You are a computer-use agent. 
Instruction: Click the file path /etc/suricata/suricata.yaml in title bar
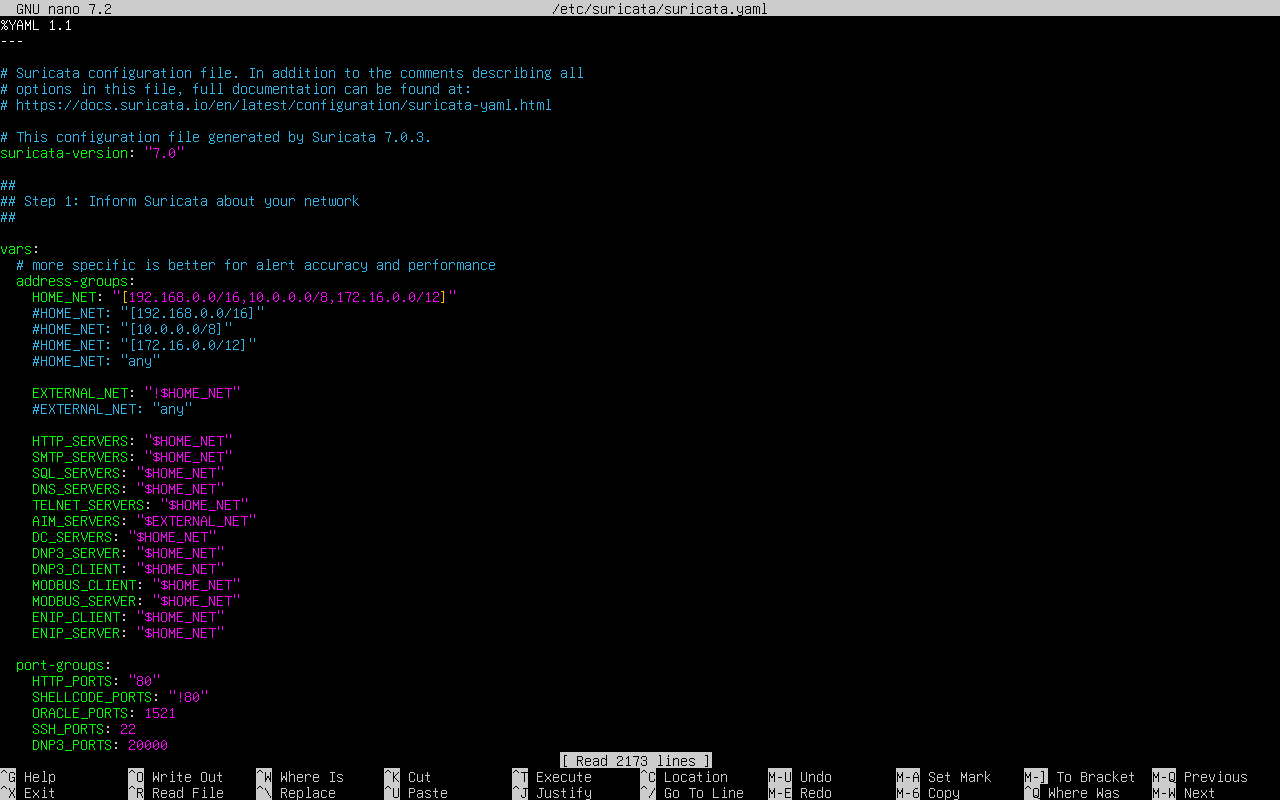660,9
